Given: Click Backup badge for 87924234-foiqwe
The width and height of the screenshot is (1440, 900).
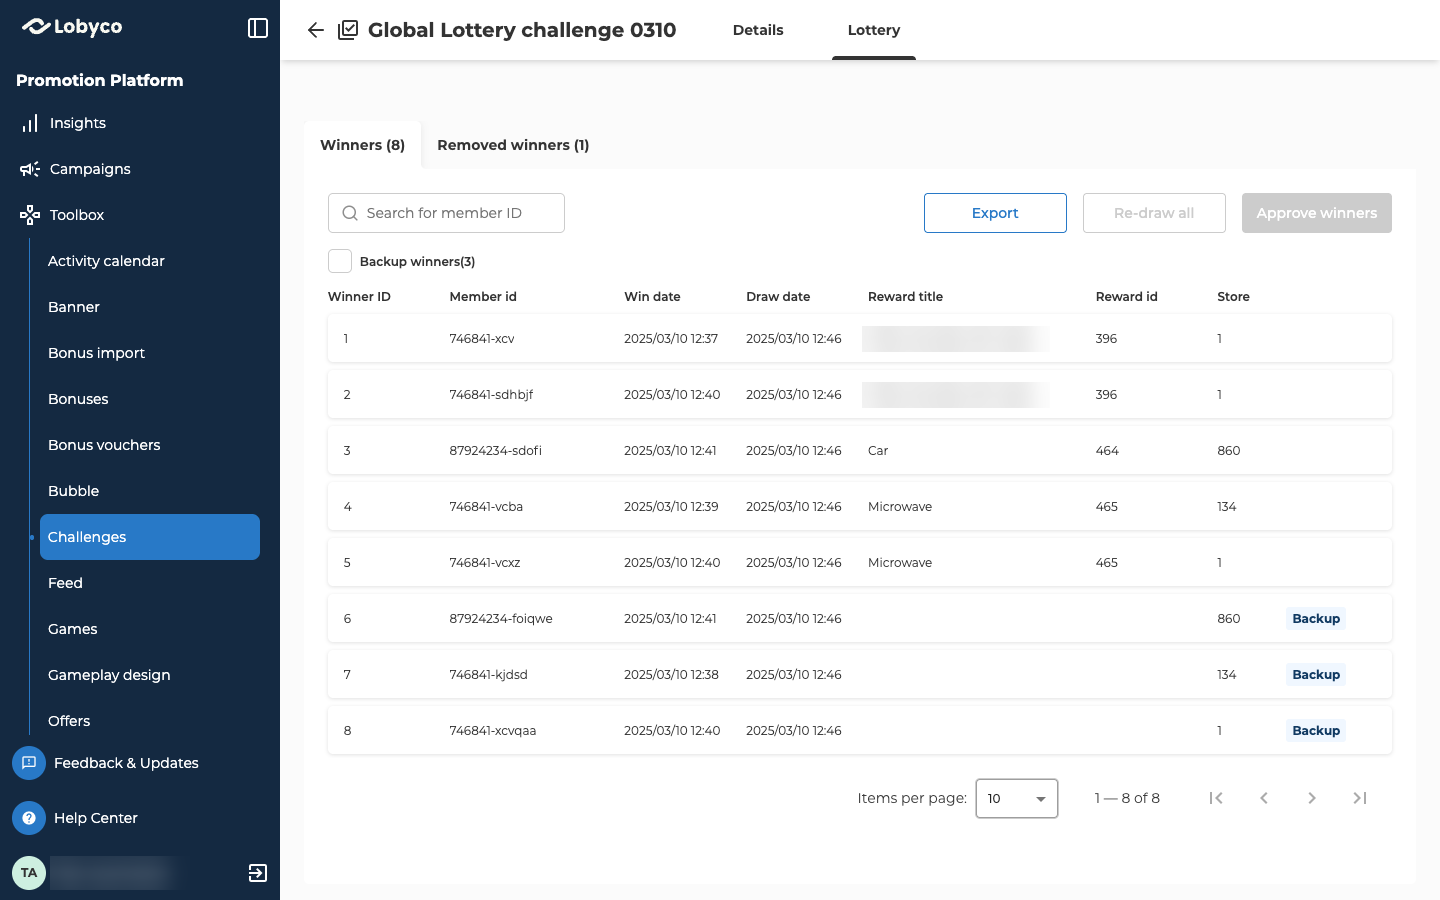Looking at the screenshot, I should click(x=1316, y=619).
